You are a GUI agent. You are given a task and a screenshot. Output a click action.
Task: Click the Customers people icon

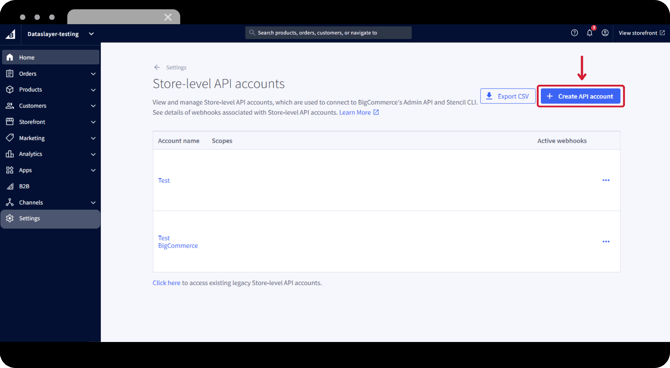pyautogui.click(x=10, y=106)
